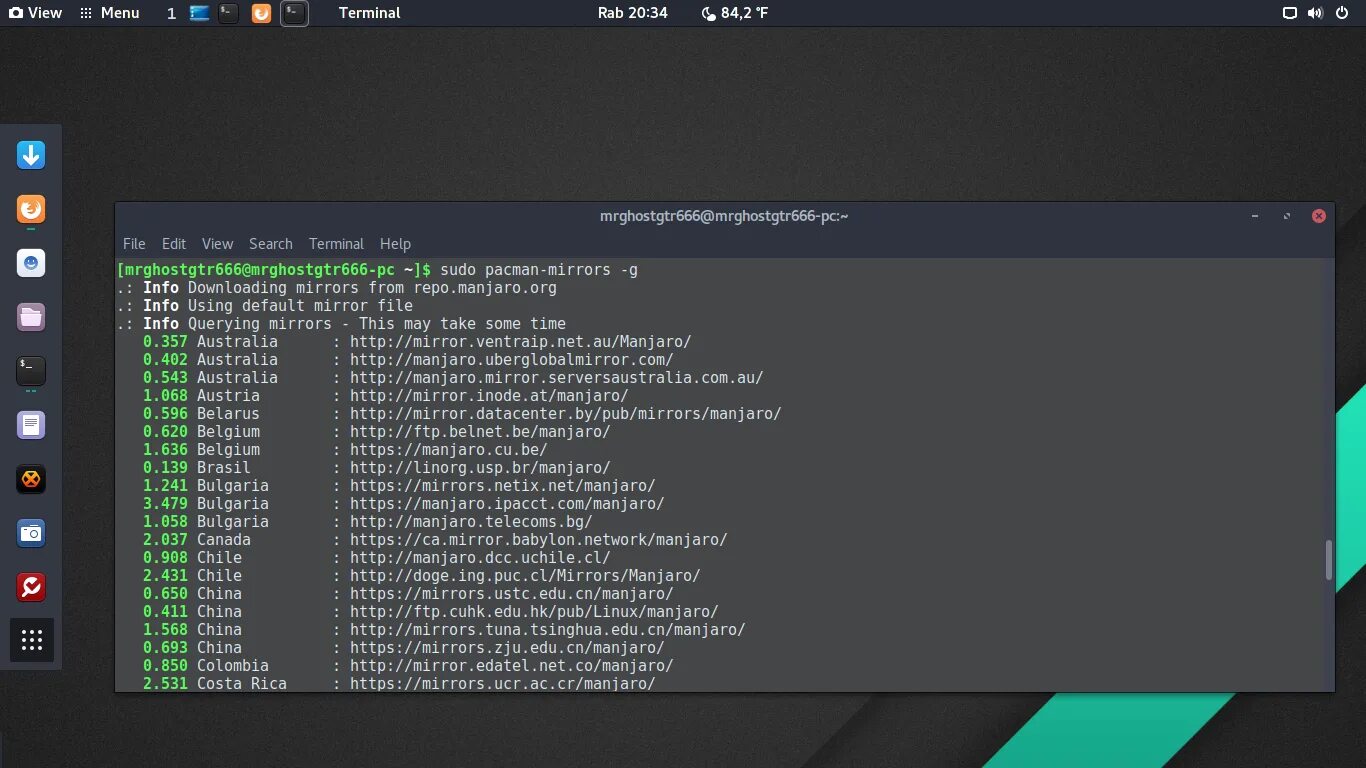The width and height of the screenshot is (1366, 768).
Task: Close the terminal window with the red button
Action: 1319,216
